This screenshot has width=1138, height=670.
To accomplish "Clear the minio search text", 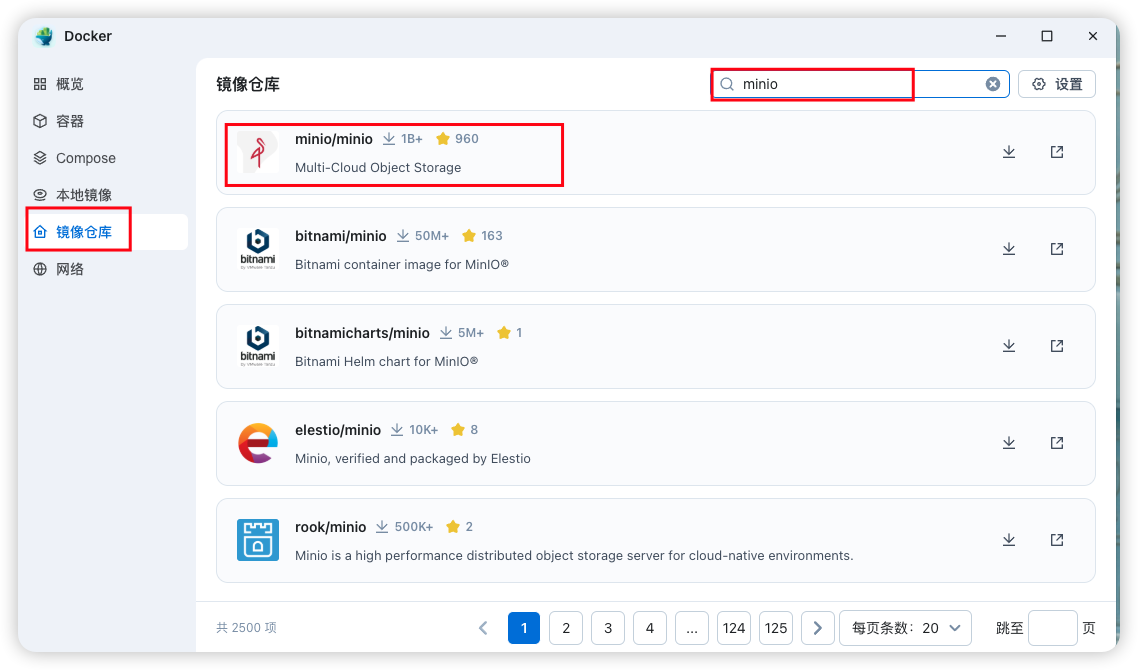I will pos(993,84).
